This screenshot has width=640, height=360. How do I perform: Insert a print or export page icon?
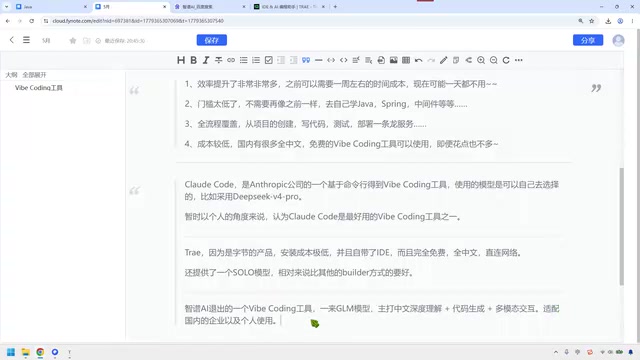point(381,60)
